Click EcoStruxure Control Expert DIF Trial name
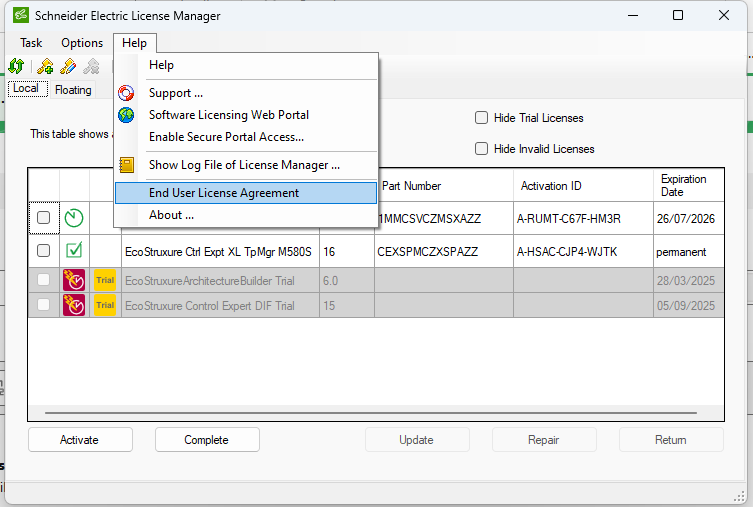 click(220, 305)
